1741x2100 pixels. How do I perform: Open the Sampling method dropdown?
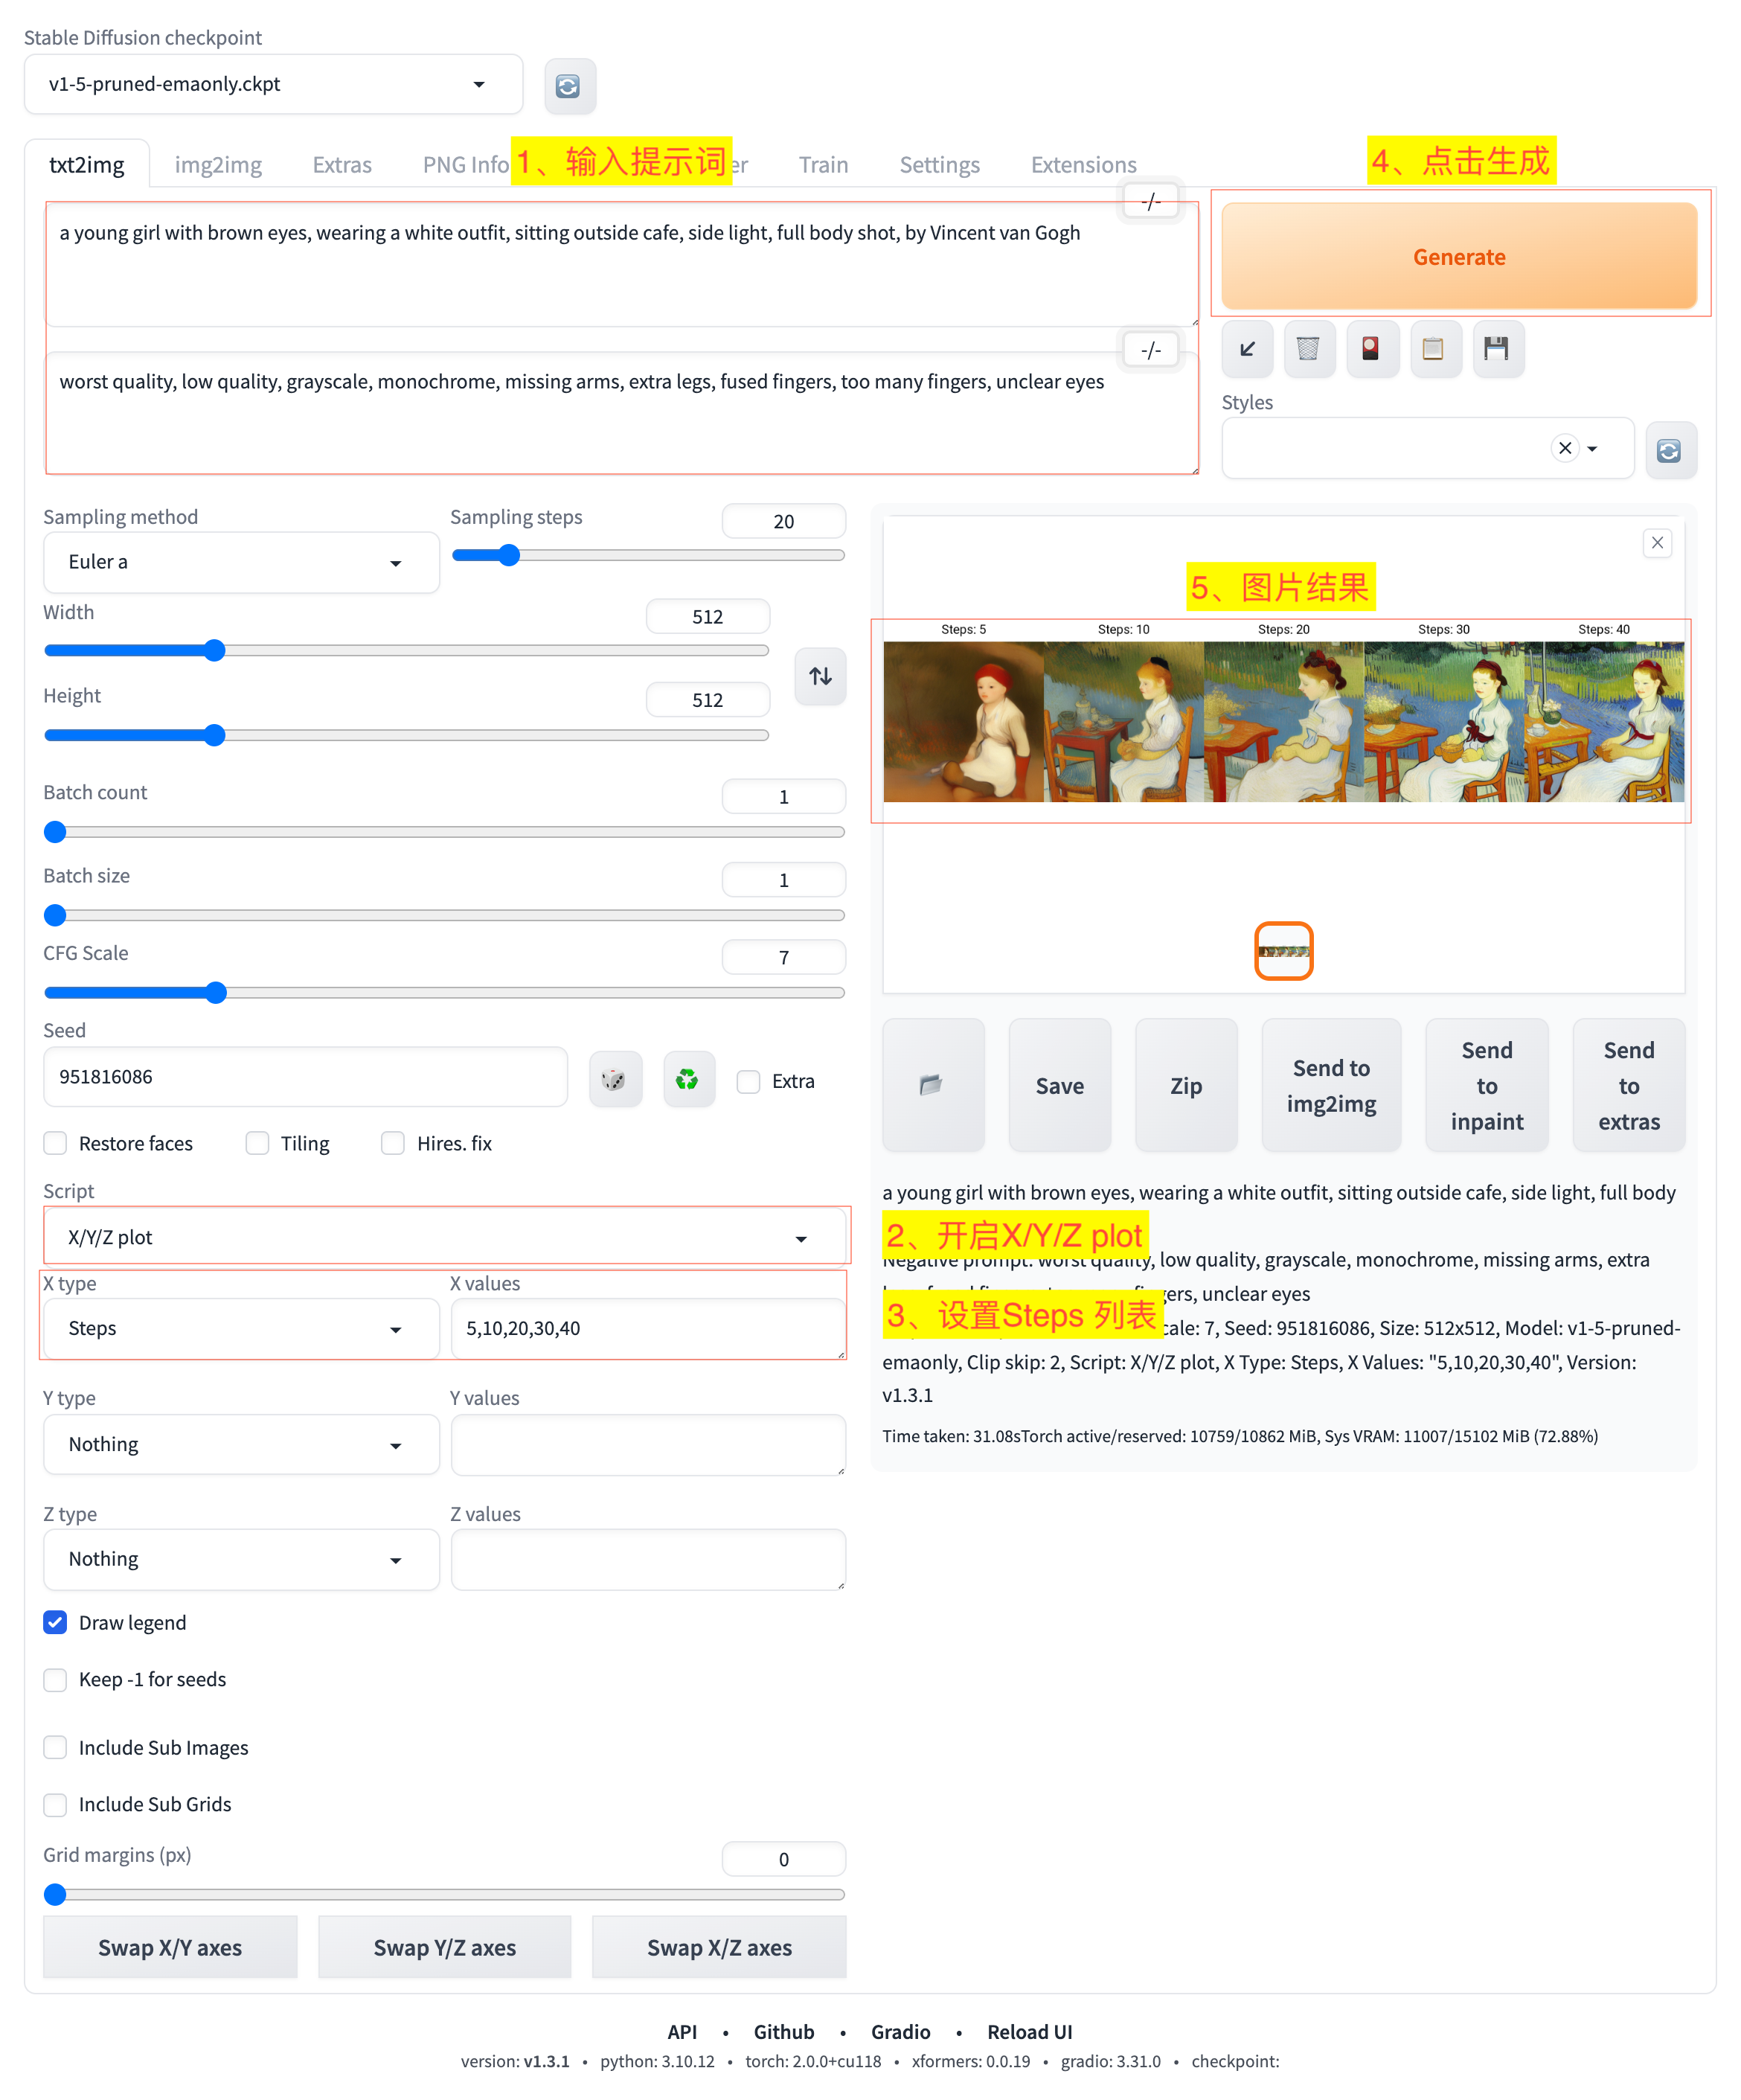240,563
